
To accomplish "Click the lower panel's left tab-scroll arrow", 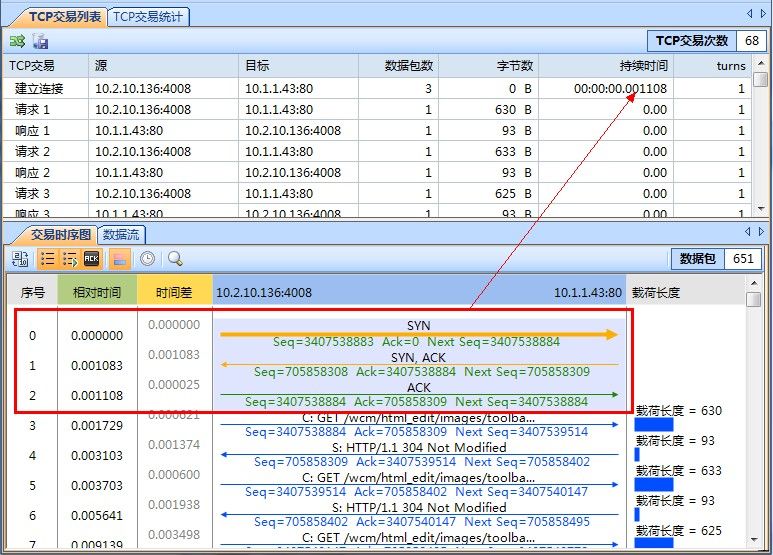I will [752, 232].
